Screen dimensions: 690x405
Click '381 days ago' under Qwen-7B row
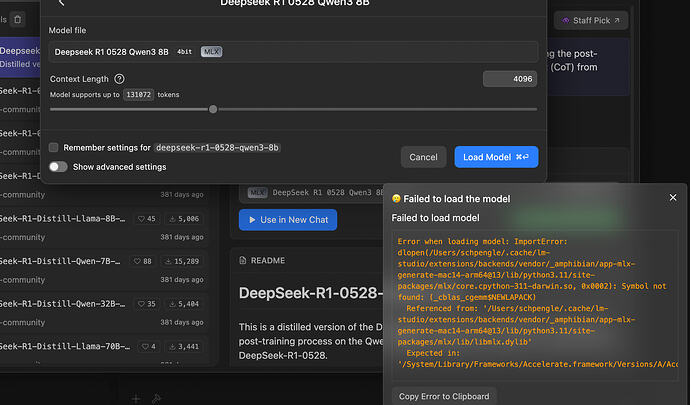click(182, 280)
